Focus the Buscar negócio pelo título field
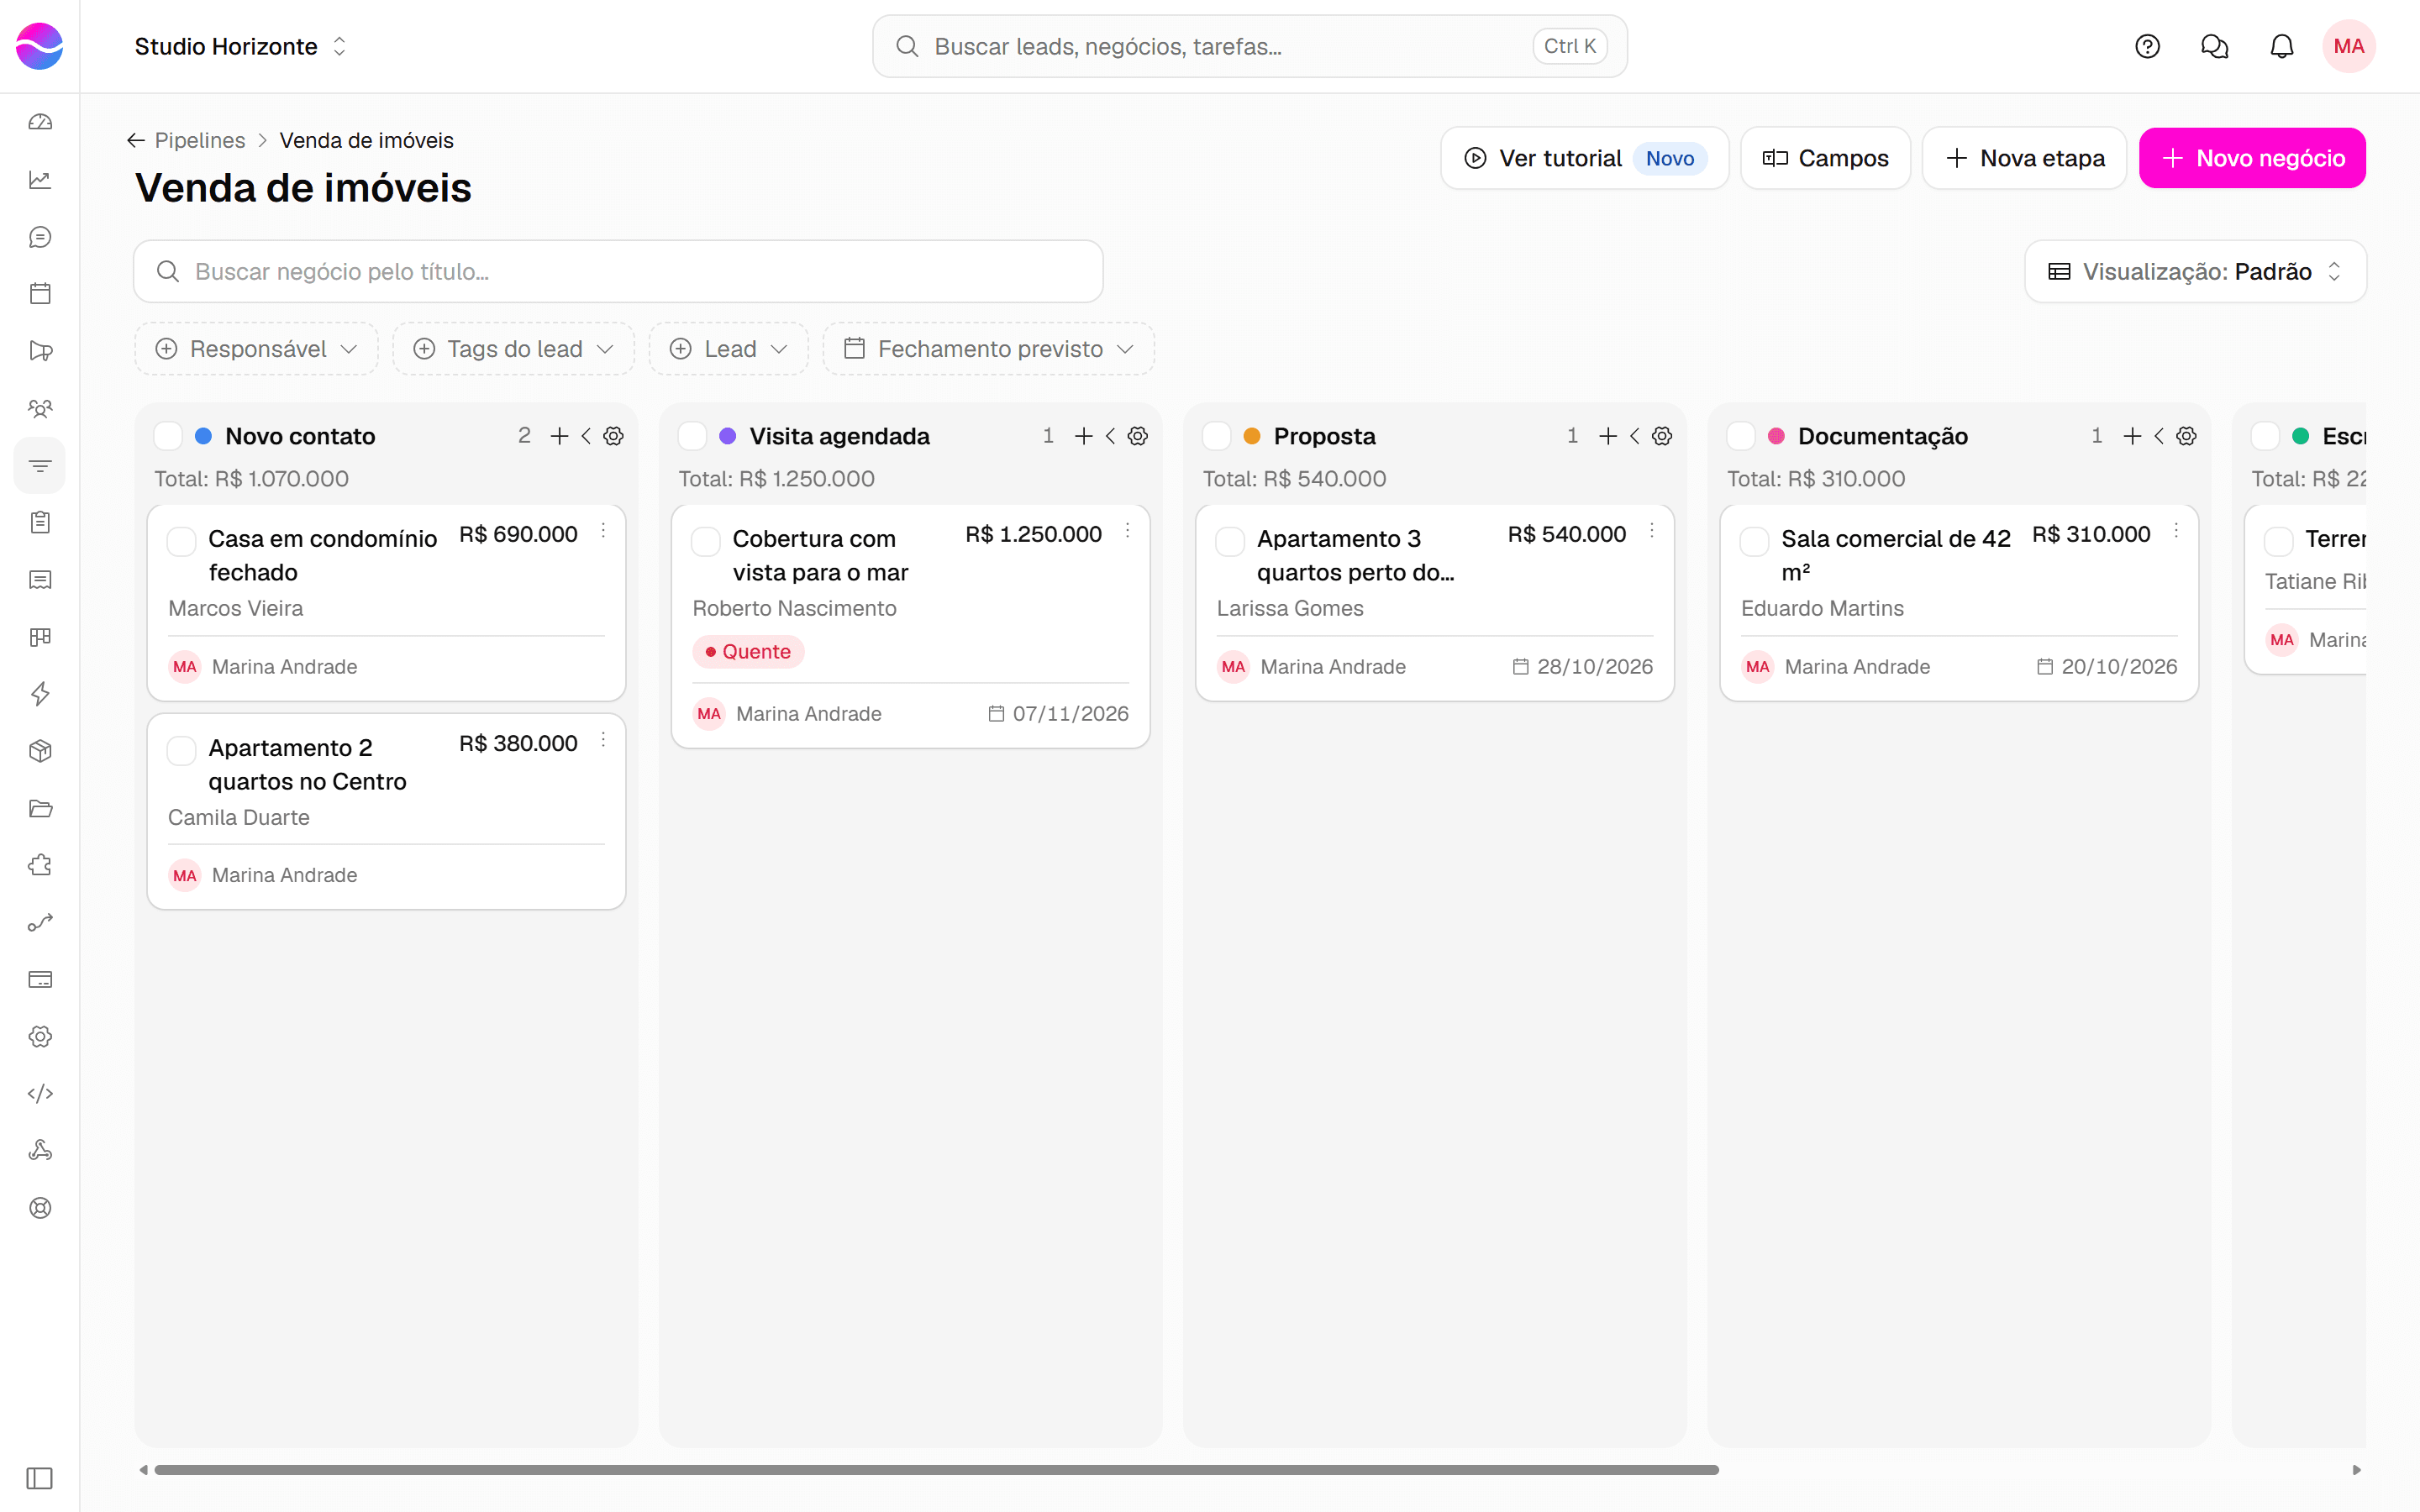Screen dimensions: 2420x1512 618,271
